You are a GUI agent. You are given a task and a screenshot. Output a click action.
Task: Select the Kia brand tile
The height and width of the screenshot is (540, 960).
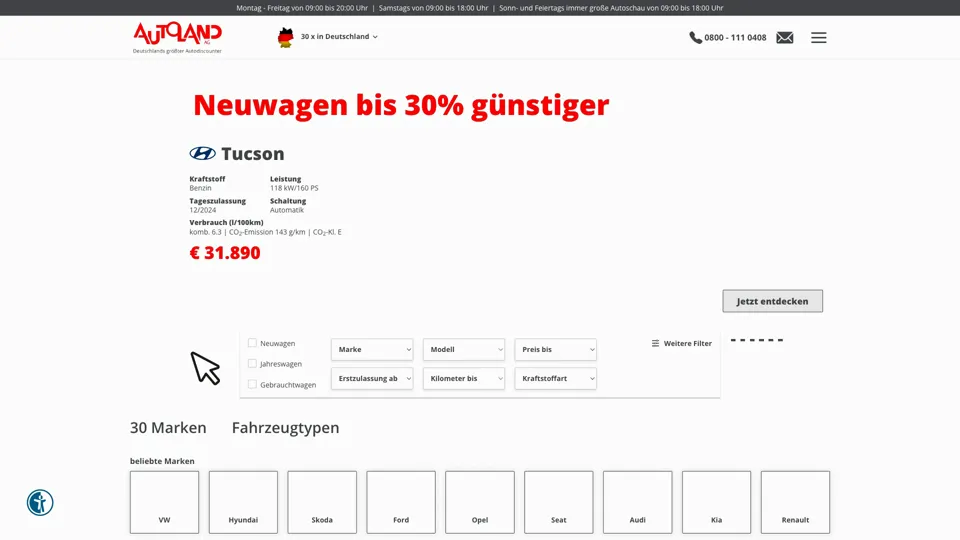coord(716,502)
